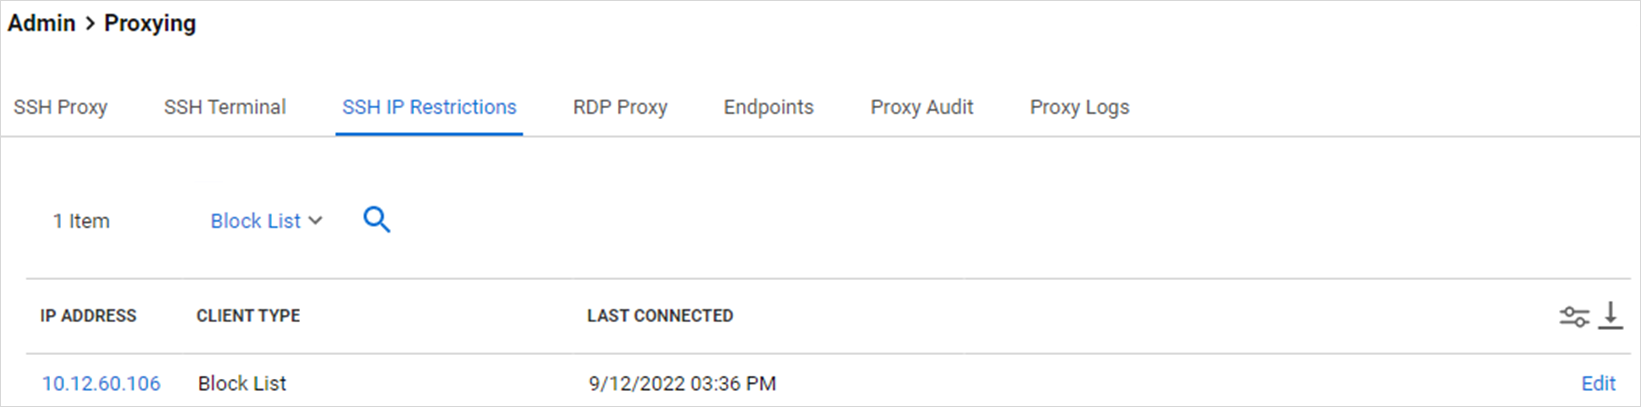Image resolution: width=1641 pixels, height=407 pixels.
Task: Show the Proxy Logs tab
Action: click(x=1079, y=107)
